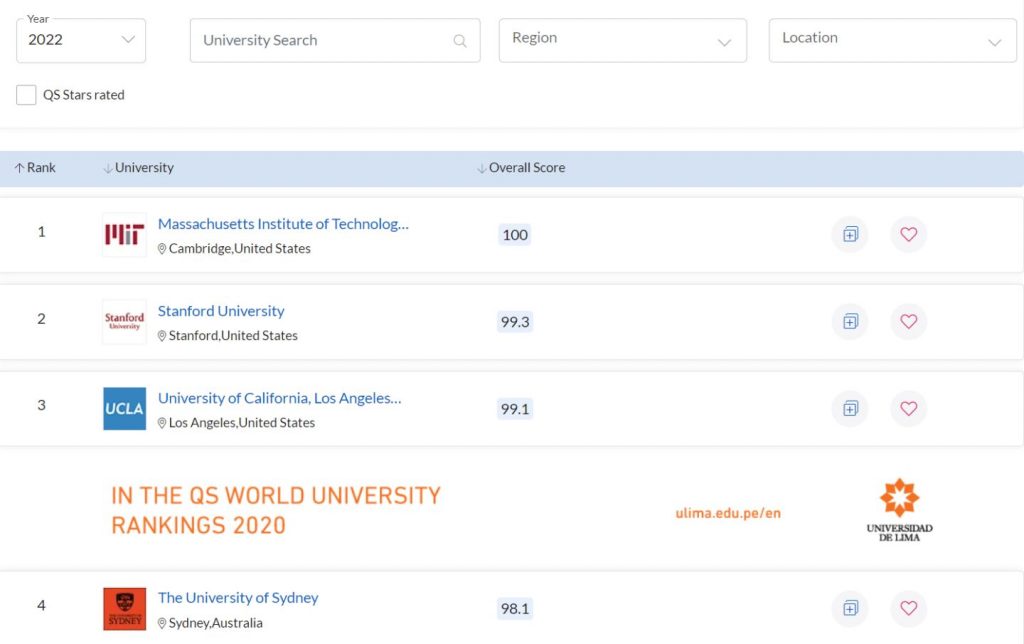Viewport: 1024px width, 644px height.
Task: Click the search magnifier icon
Action: point(460,41)
